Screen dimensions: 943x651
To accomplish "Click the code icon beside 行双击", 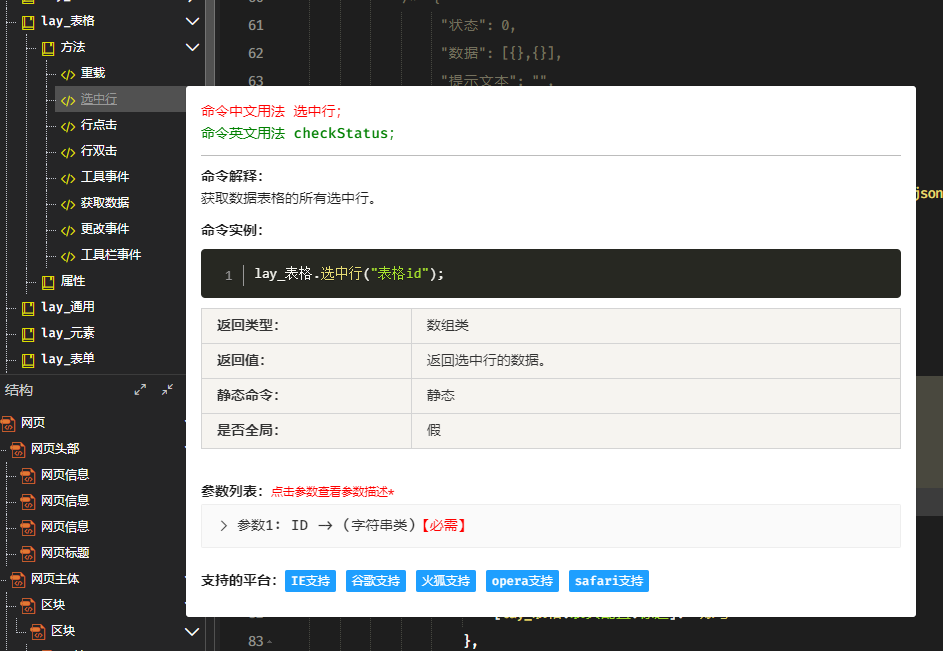I will (x=68, y=152).
